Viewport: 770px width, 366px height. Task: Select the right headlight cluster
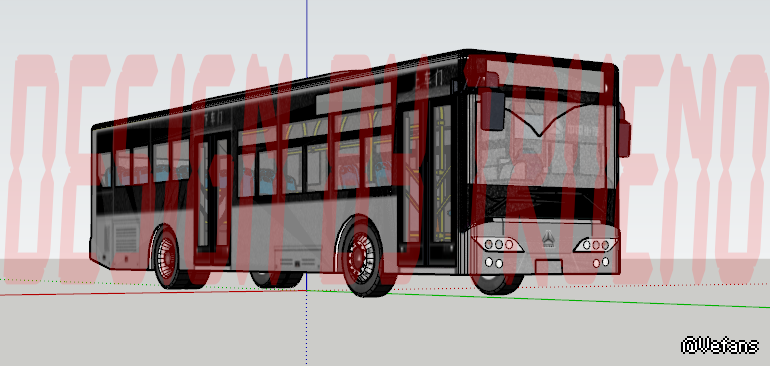[x=596, y=245]
